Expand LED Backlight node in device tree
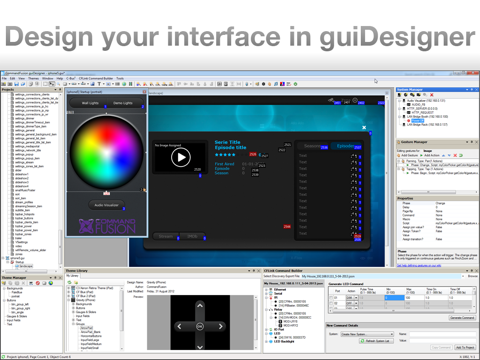480x360 pixels. (x=267, y=341)
